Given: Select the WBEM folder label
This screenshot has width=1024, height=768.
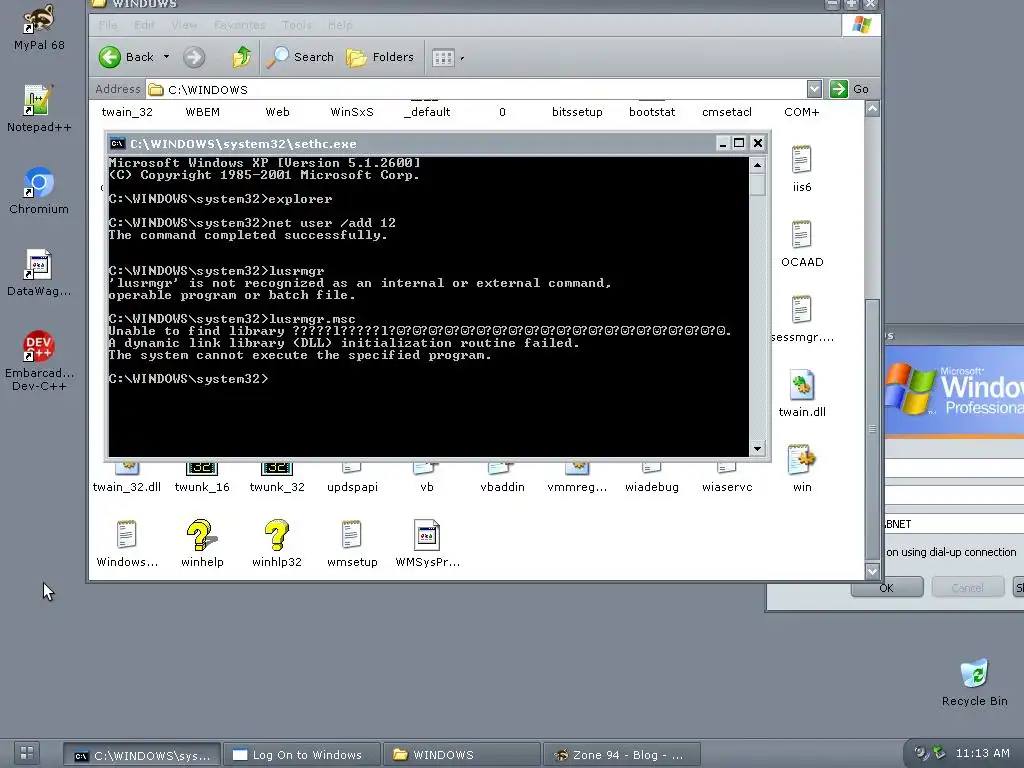Looking at the screenshot, I should tap(202, 112).
